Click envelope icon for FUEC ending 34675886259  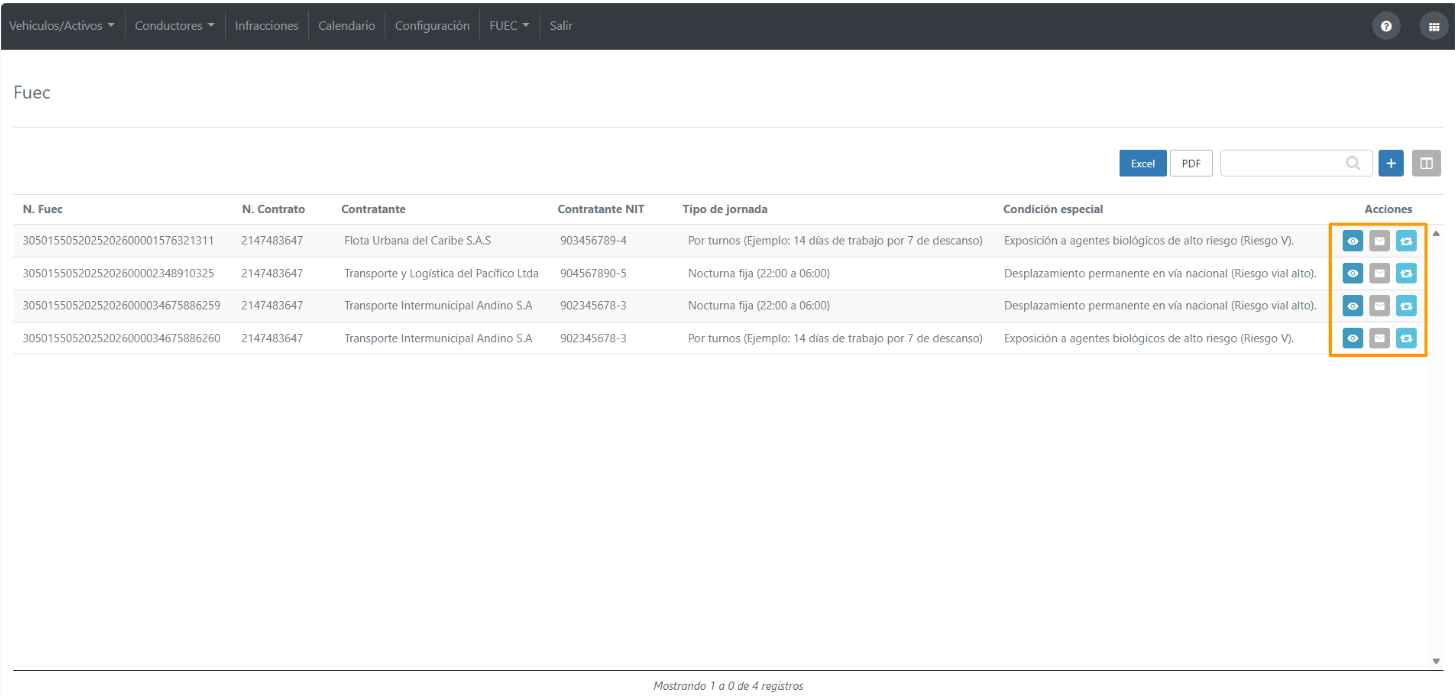tap(1379, 305)
